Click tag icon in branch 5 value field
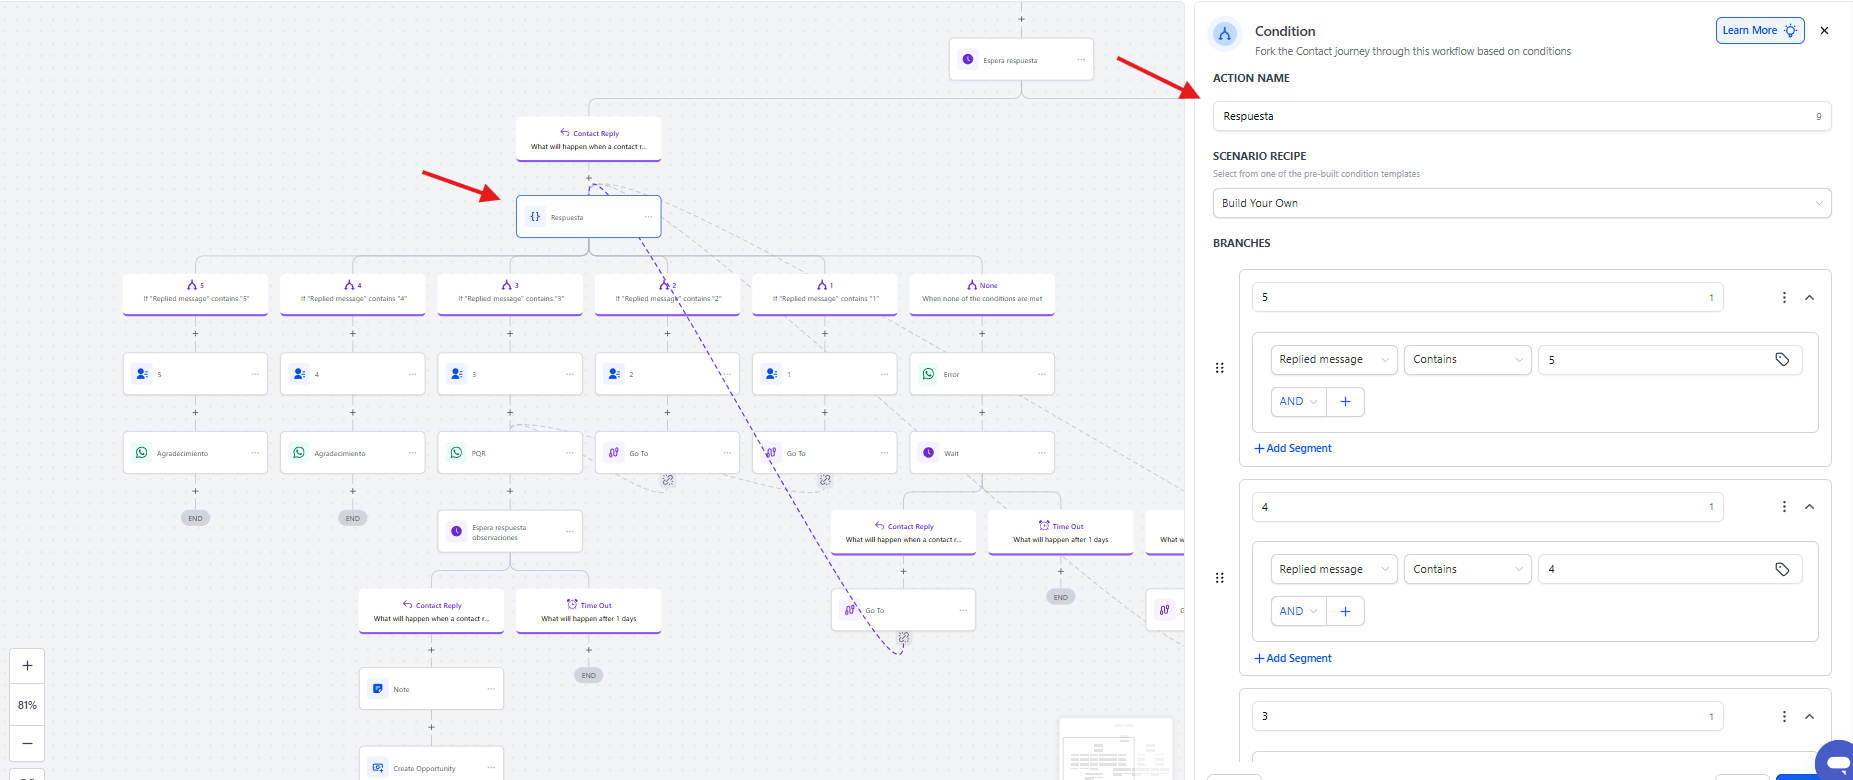The width and height of the screenshot is (1853, 780). pos(1781,360)
